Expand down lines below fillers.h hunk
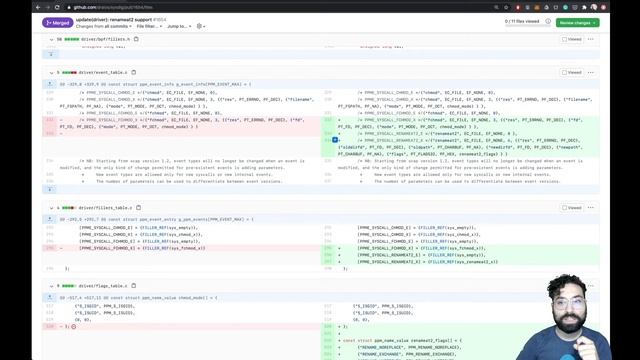 [x=51, y=54]
